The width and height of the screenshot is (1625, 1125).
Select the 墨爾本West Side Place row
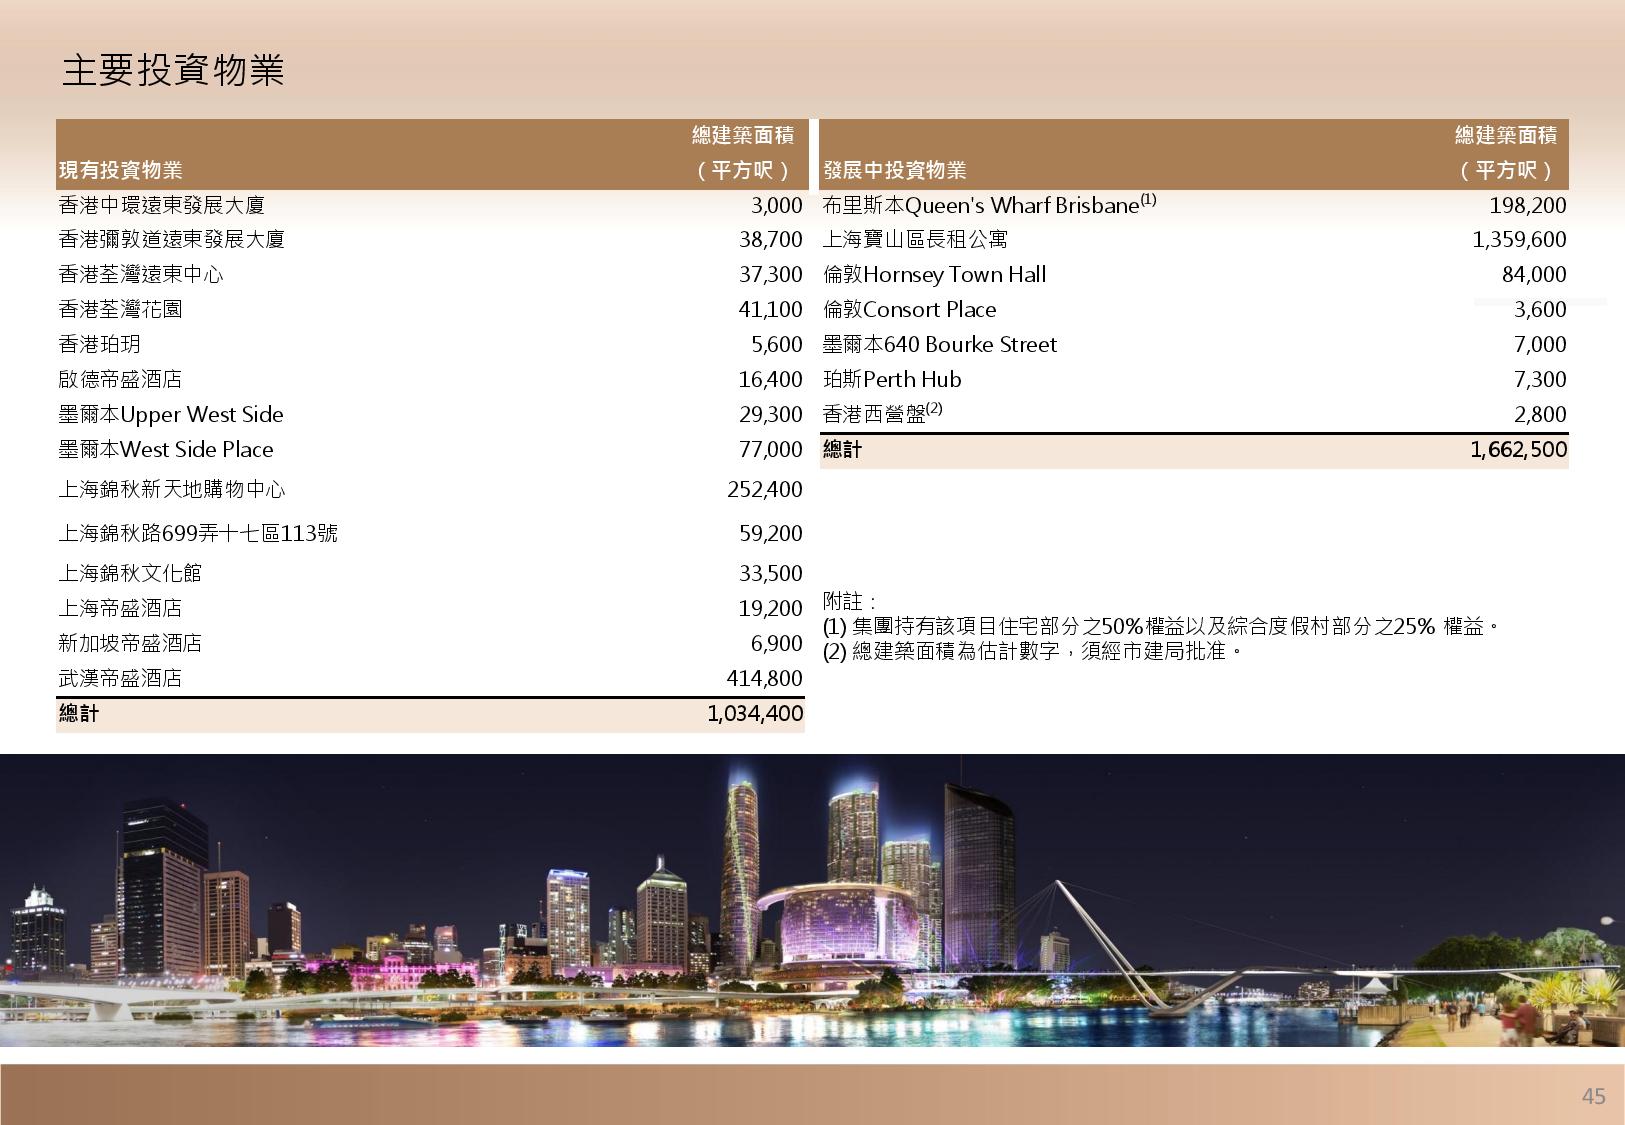[x=165, y=450]
